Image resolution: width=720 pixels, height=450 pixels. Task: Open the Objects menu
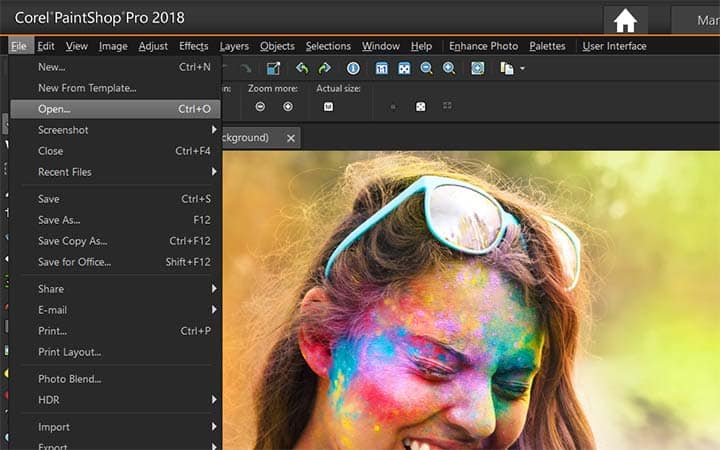tap(277, 46)
